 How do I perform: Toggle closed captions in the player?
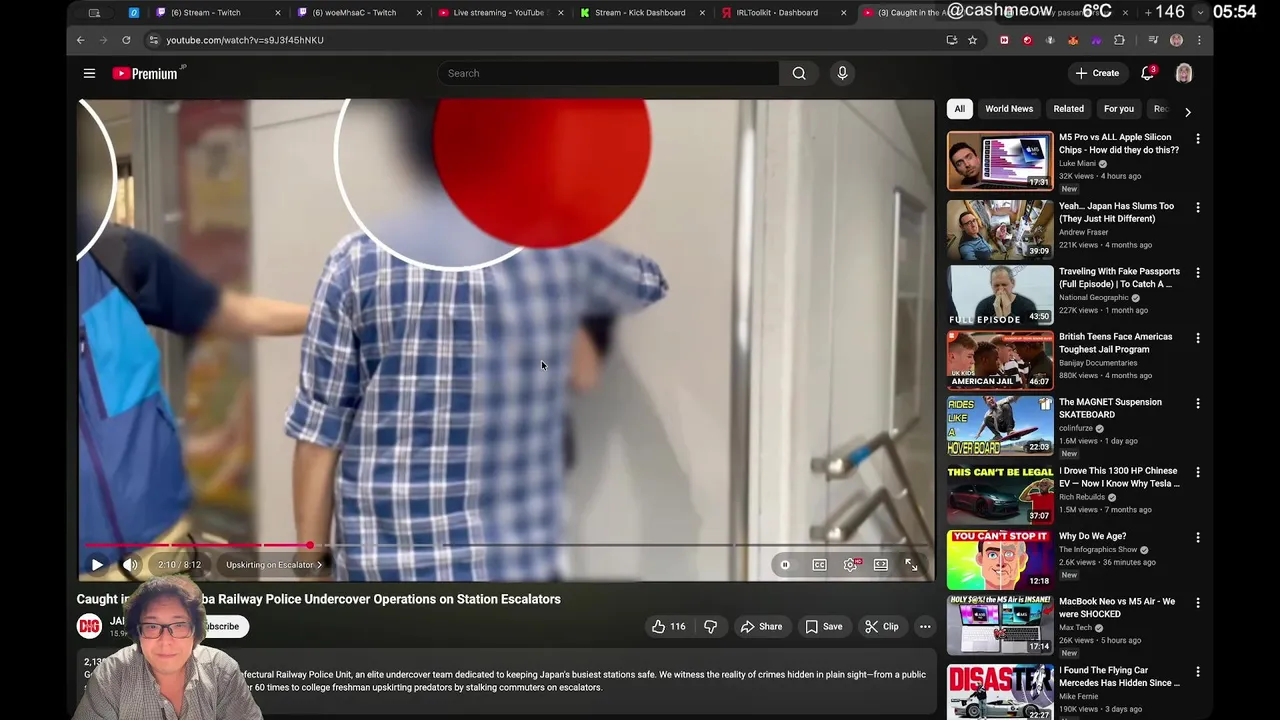pos(819,565)
